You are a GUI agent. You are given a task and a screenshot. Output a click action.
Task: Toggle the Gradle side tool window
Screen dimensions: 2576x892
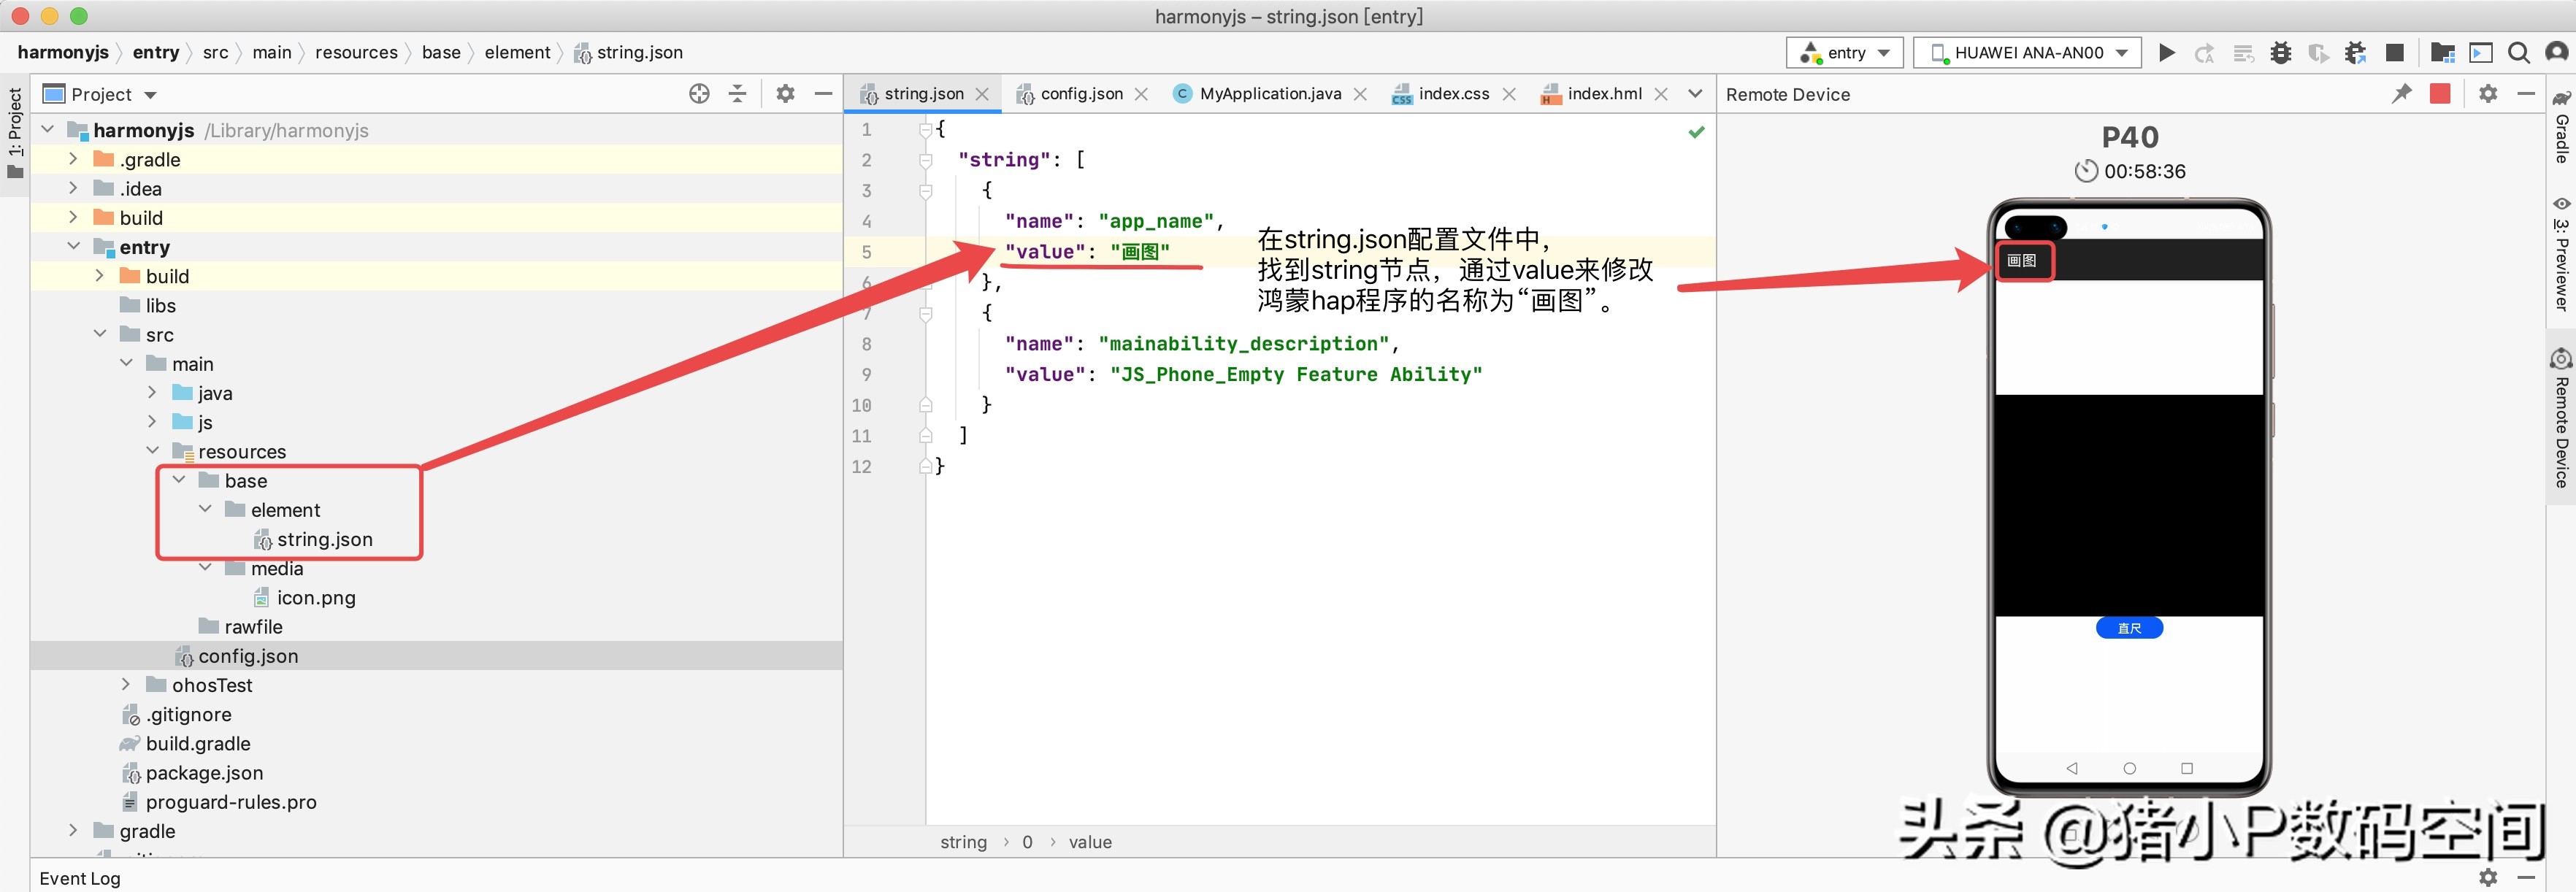[x=2561, y=127]
